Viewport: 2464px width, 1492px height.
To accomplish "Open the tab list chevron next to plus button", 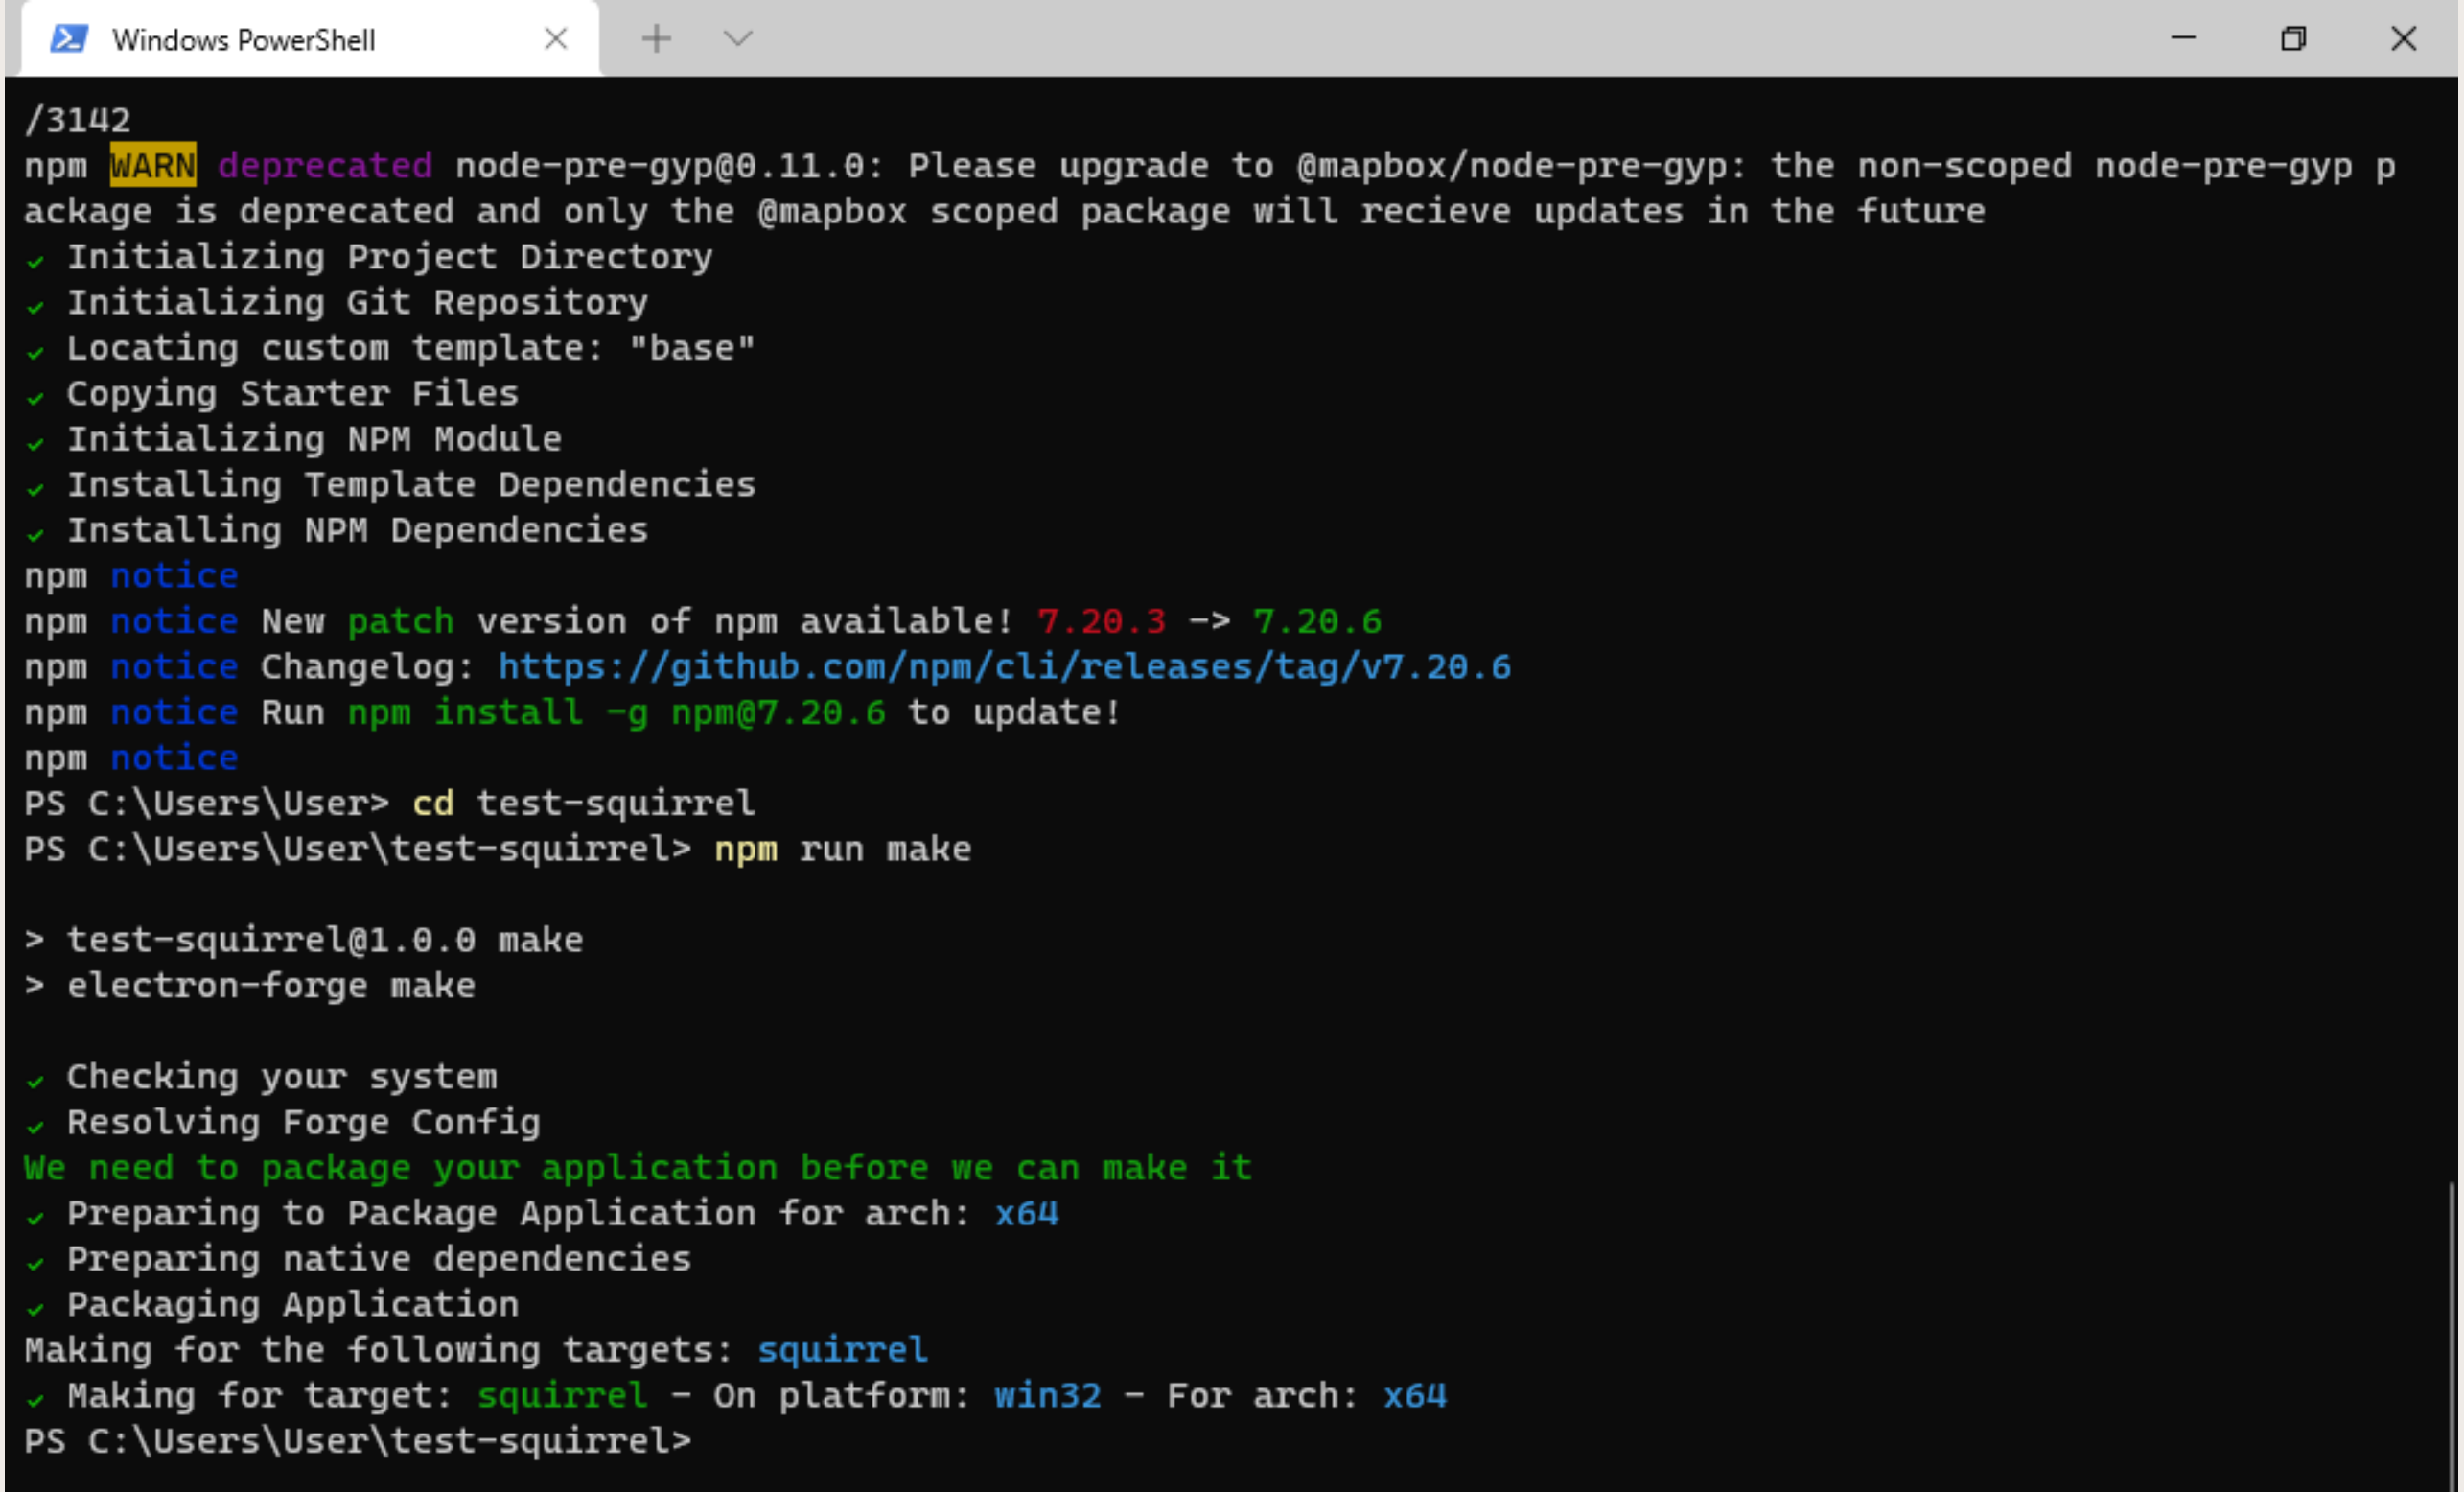I will tap(736, 38).
